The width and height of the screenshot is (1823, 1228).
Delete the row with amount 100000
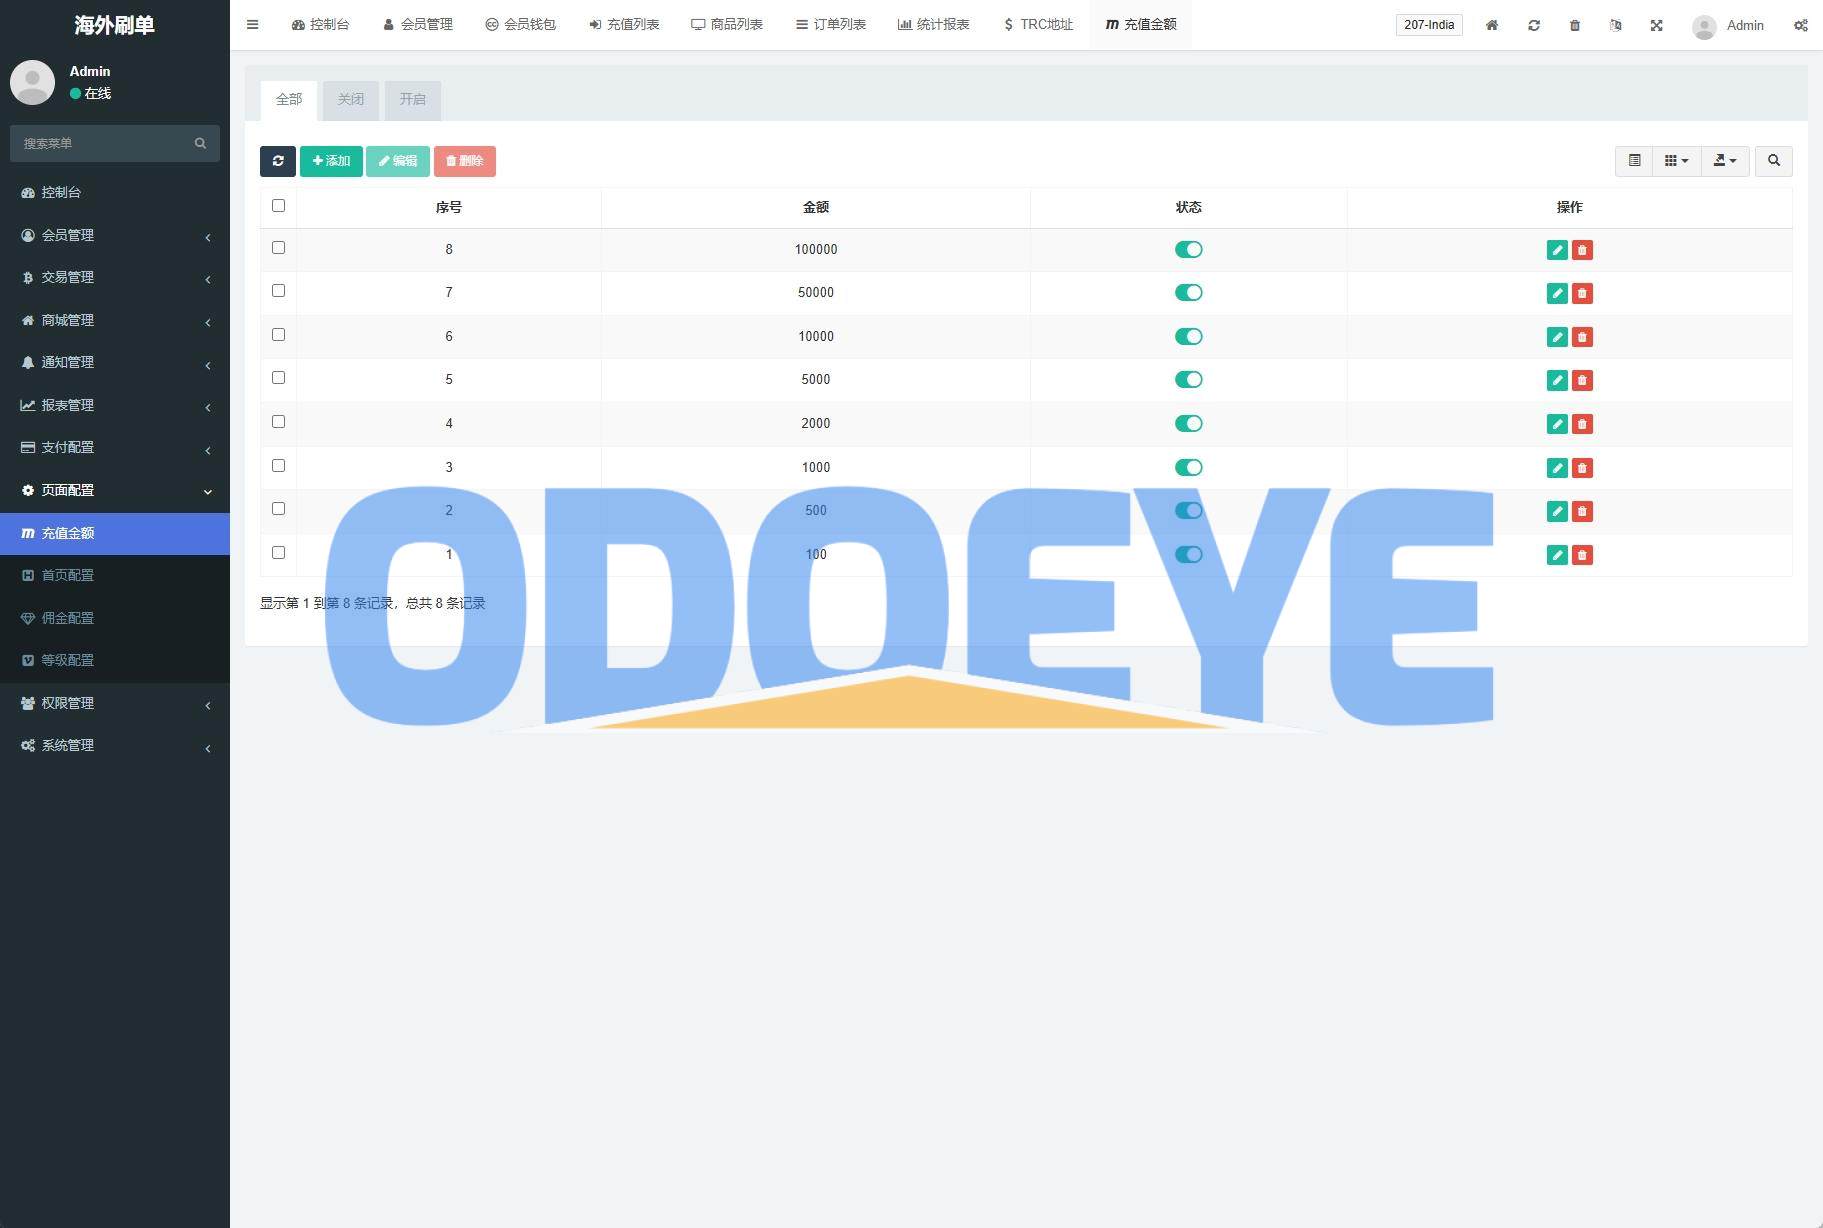click(x=1582, y=250)
